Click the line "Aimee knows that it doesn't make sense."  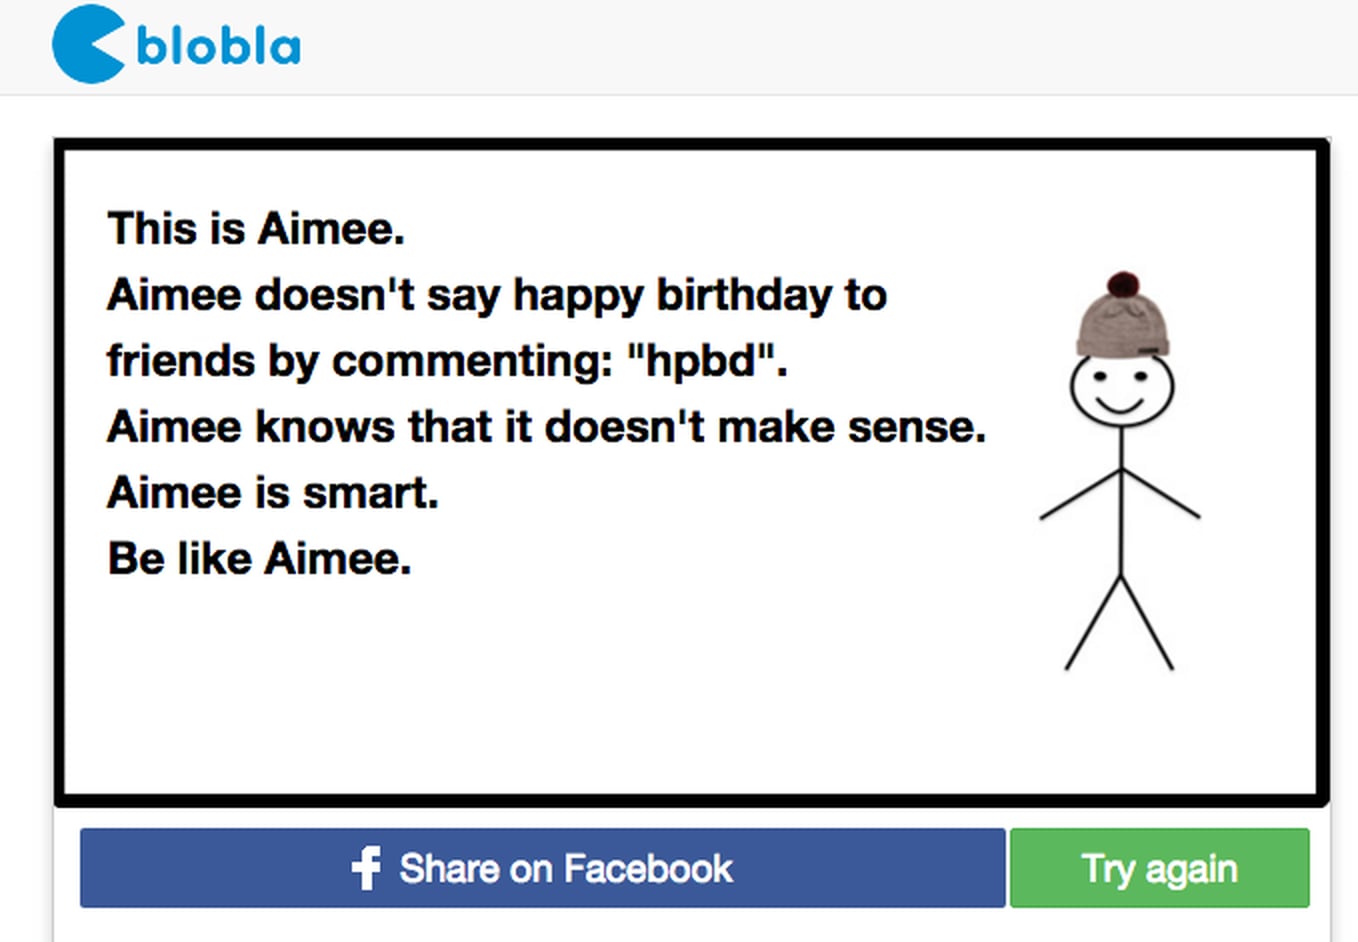point(546,427)
